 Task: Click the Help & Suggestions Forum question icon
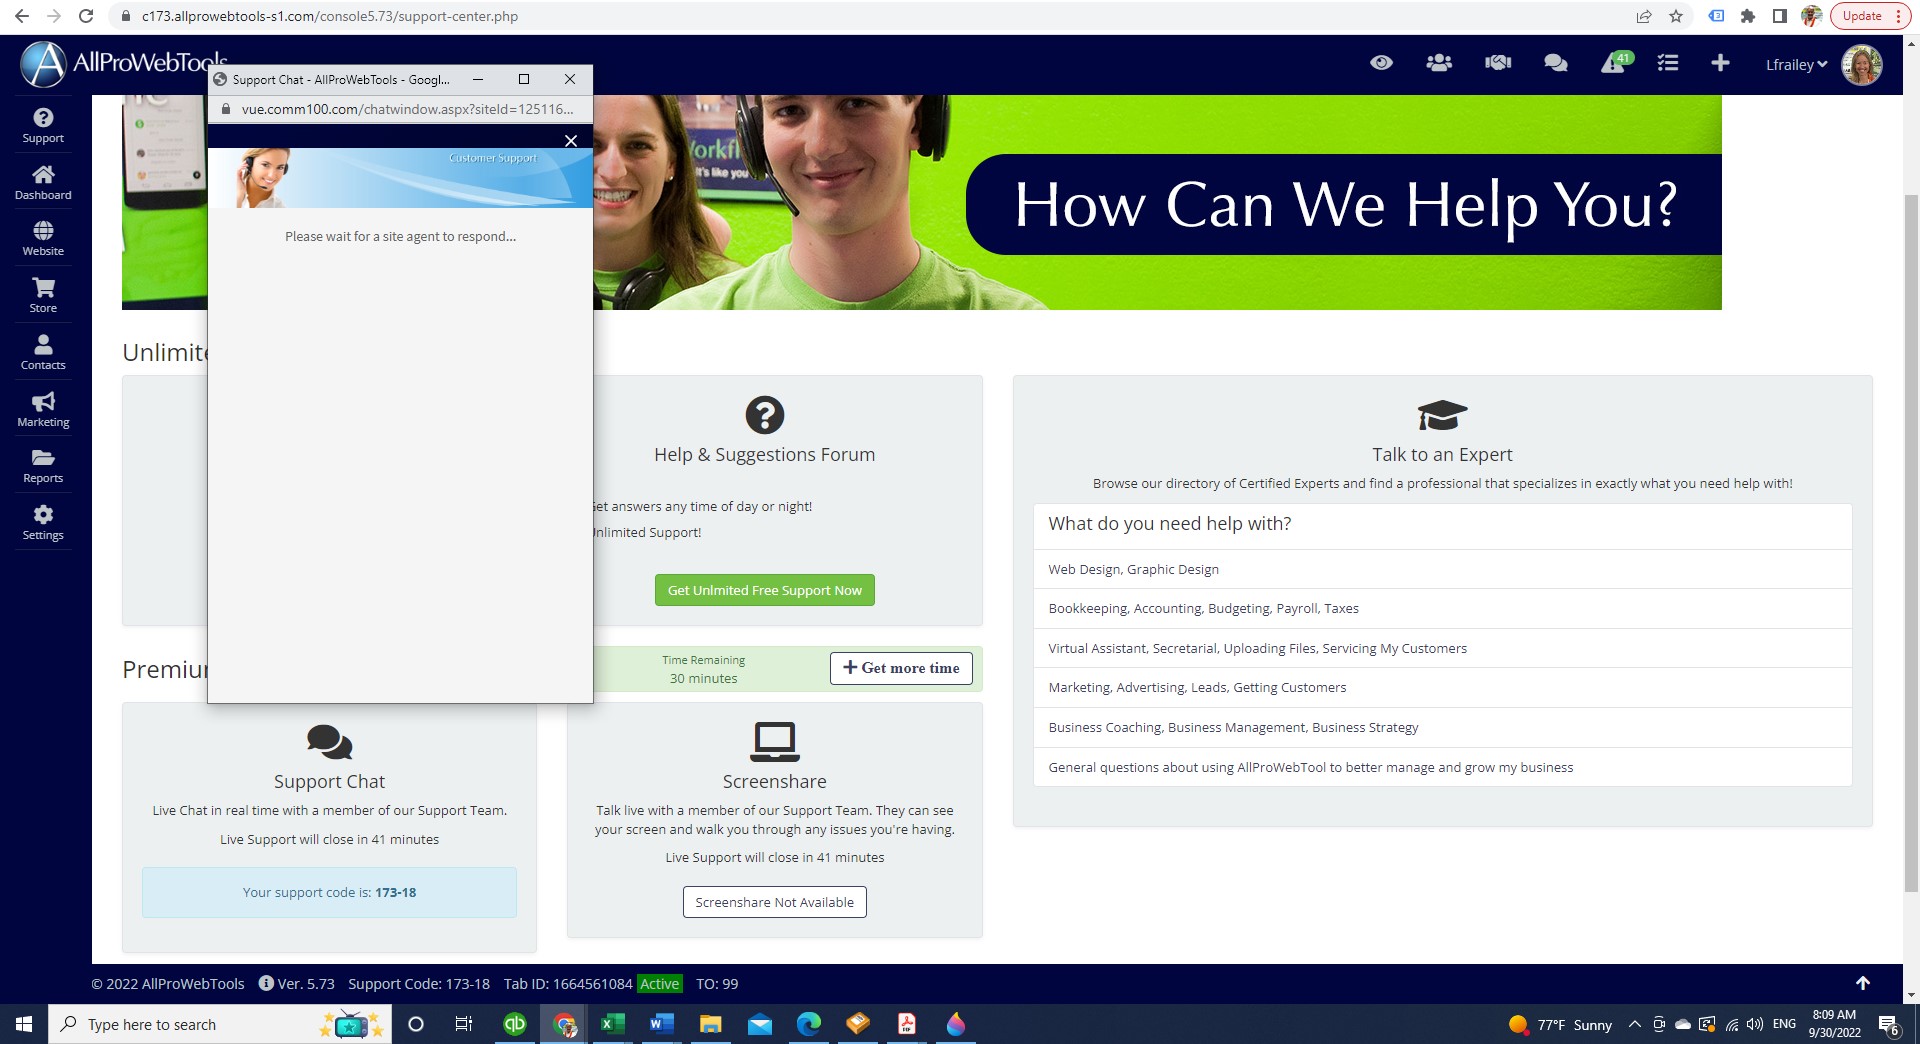pyautogui.click(x=765, y=415)
